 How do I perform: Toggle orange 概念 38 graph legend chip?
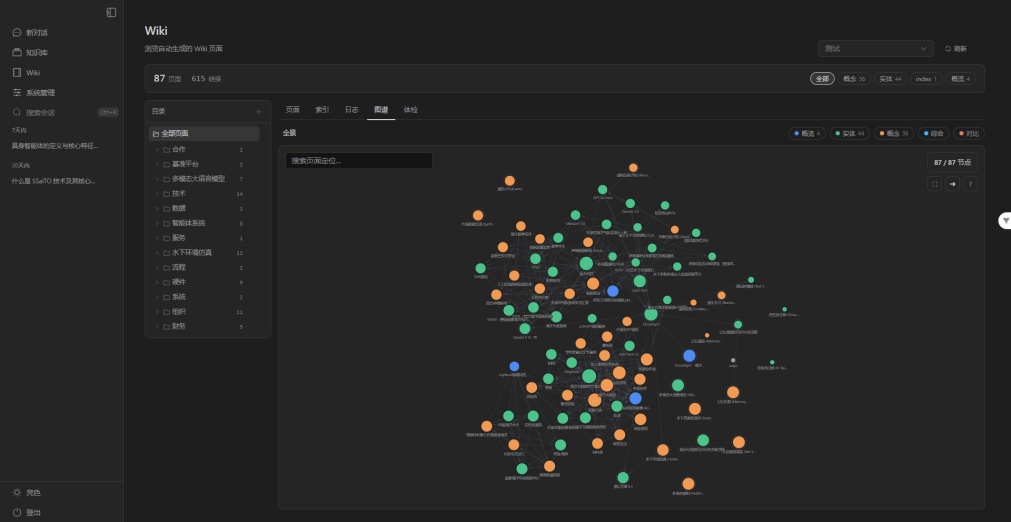894,133
